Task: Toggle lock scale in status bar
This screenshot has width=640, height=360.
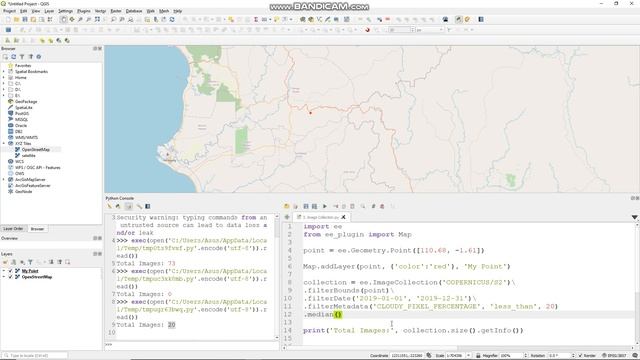Action: click(478, 356)
